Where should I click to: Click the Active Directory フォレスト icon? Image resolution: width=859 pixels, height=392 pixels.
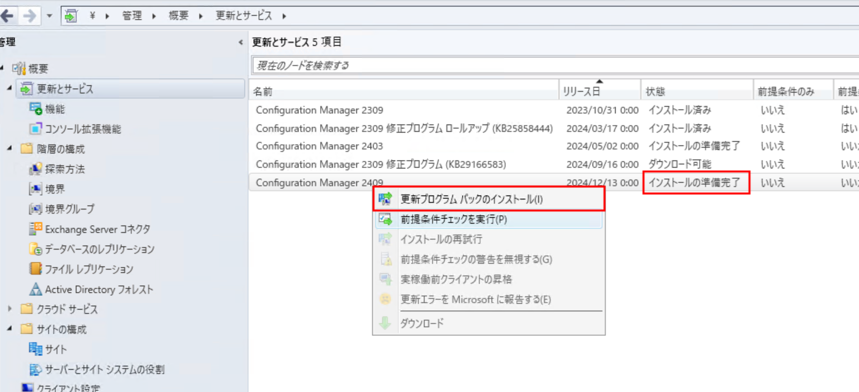[35, 289]
